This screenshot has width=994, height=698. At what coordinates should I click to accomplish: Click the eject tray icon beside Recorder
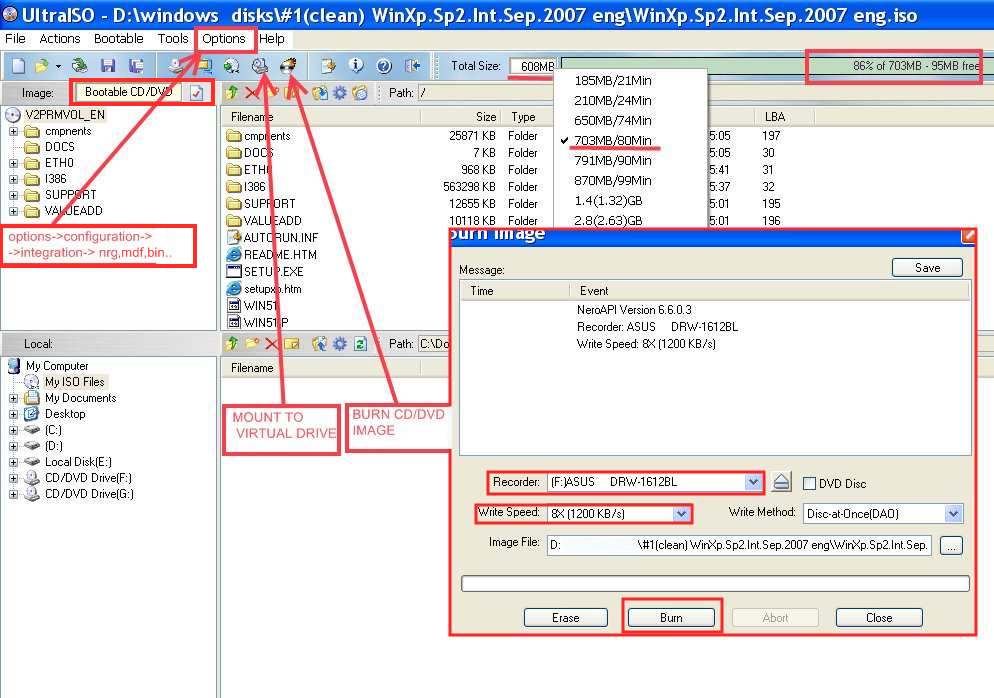[782, 482]
